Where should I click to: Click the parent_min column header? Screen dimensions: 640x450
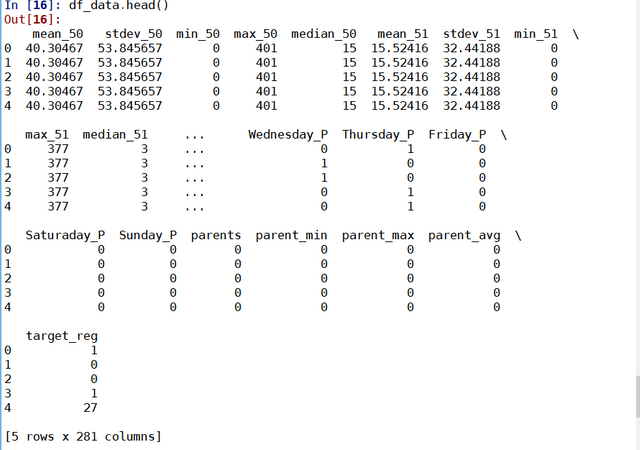click(292, 235)
